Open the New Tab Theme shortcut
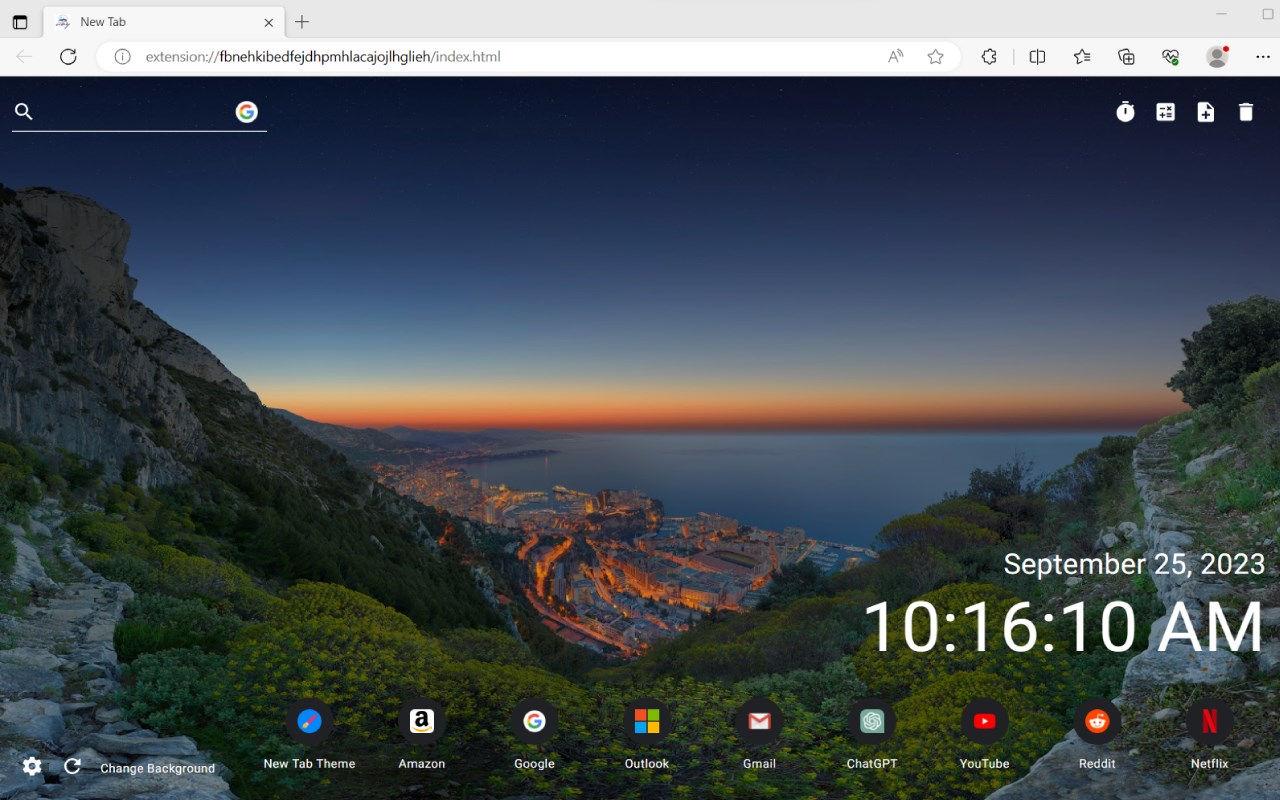 309,735
